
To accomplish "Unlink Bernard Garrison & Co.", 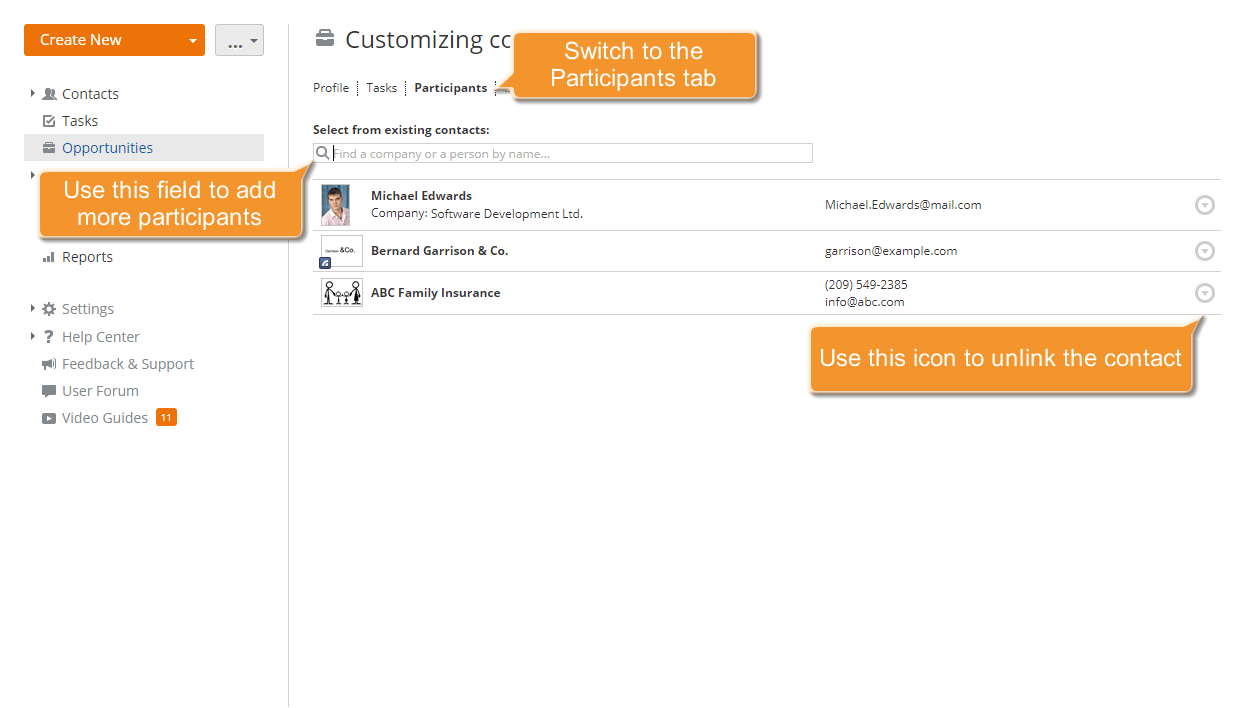I will click(x=1205, y=251).
